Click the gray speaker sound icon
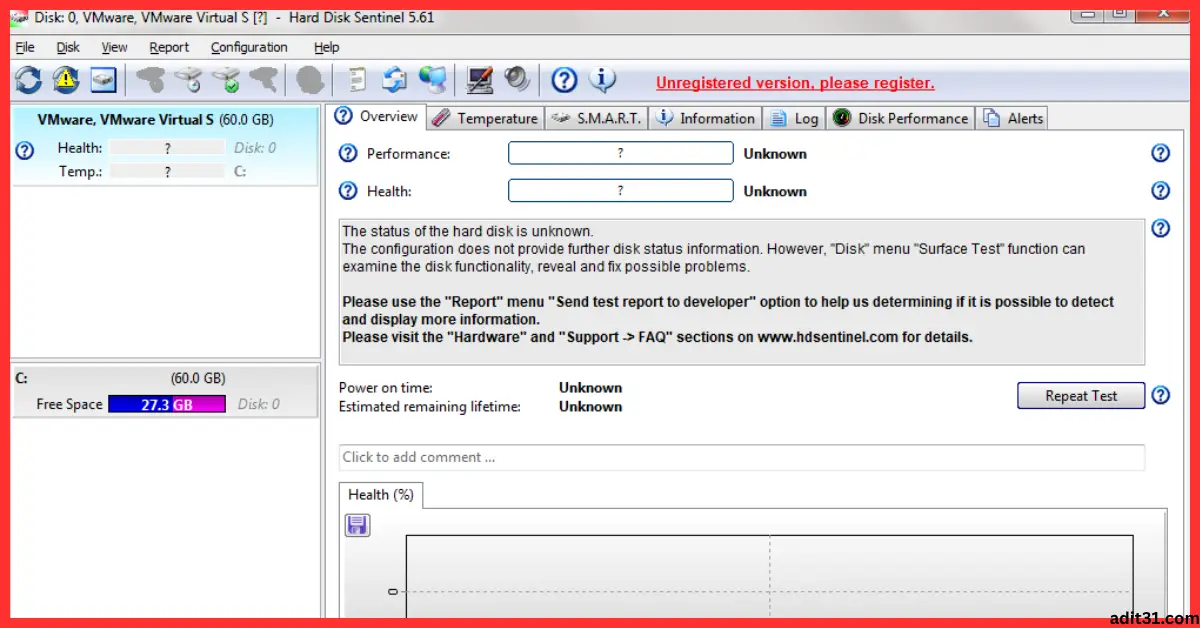 click(517, 79)
